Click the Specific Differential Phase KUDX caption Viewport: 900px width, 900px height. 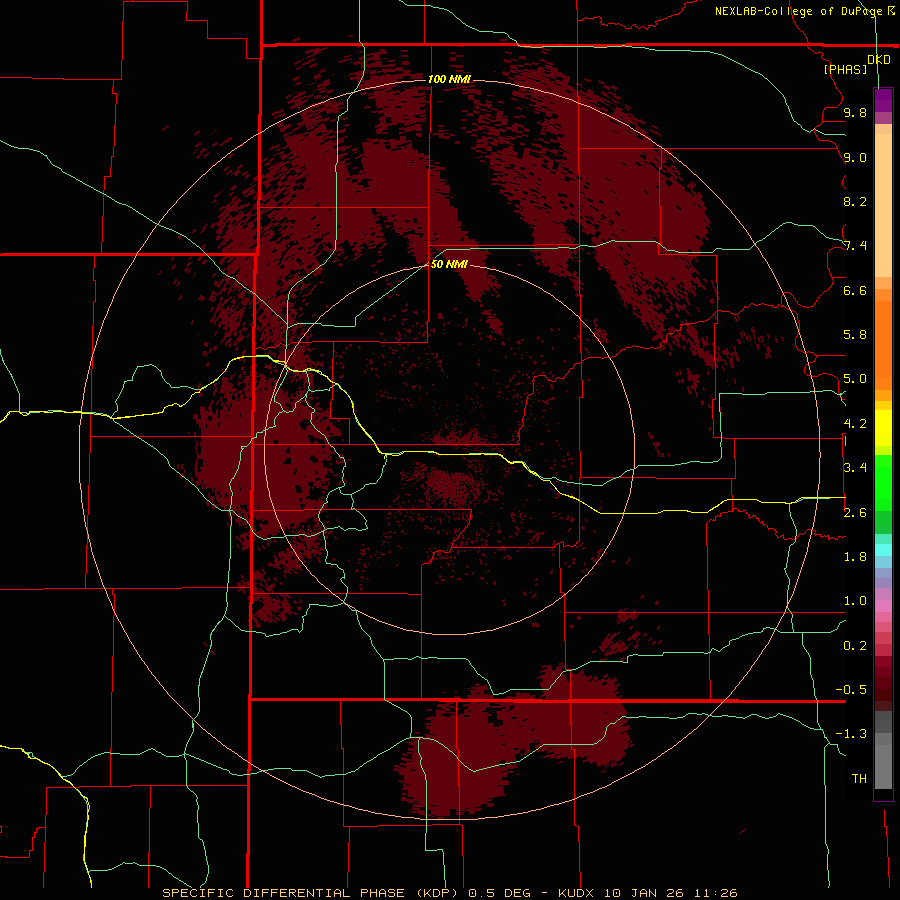coord(450,893)
